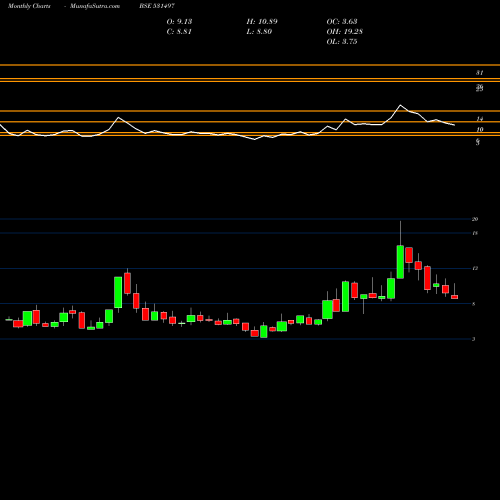This screenshot has width=500, height=500.
Task: Click the last red candle on the right
Action: coord(455,297)
